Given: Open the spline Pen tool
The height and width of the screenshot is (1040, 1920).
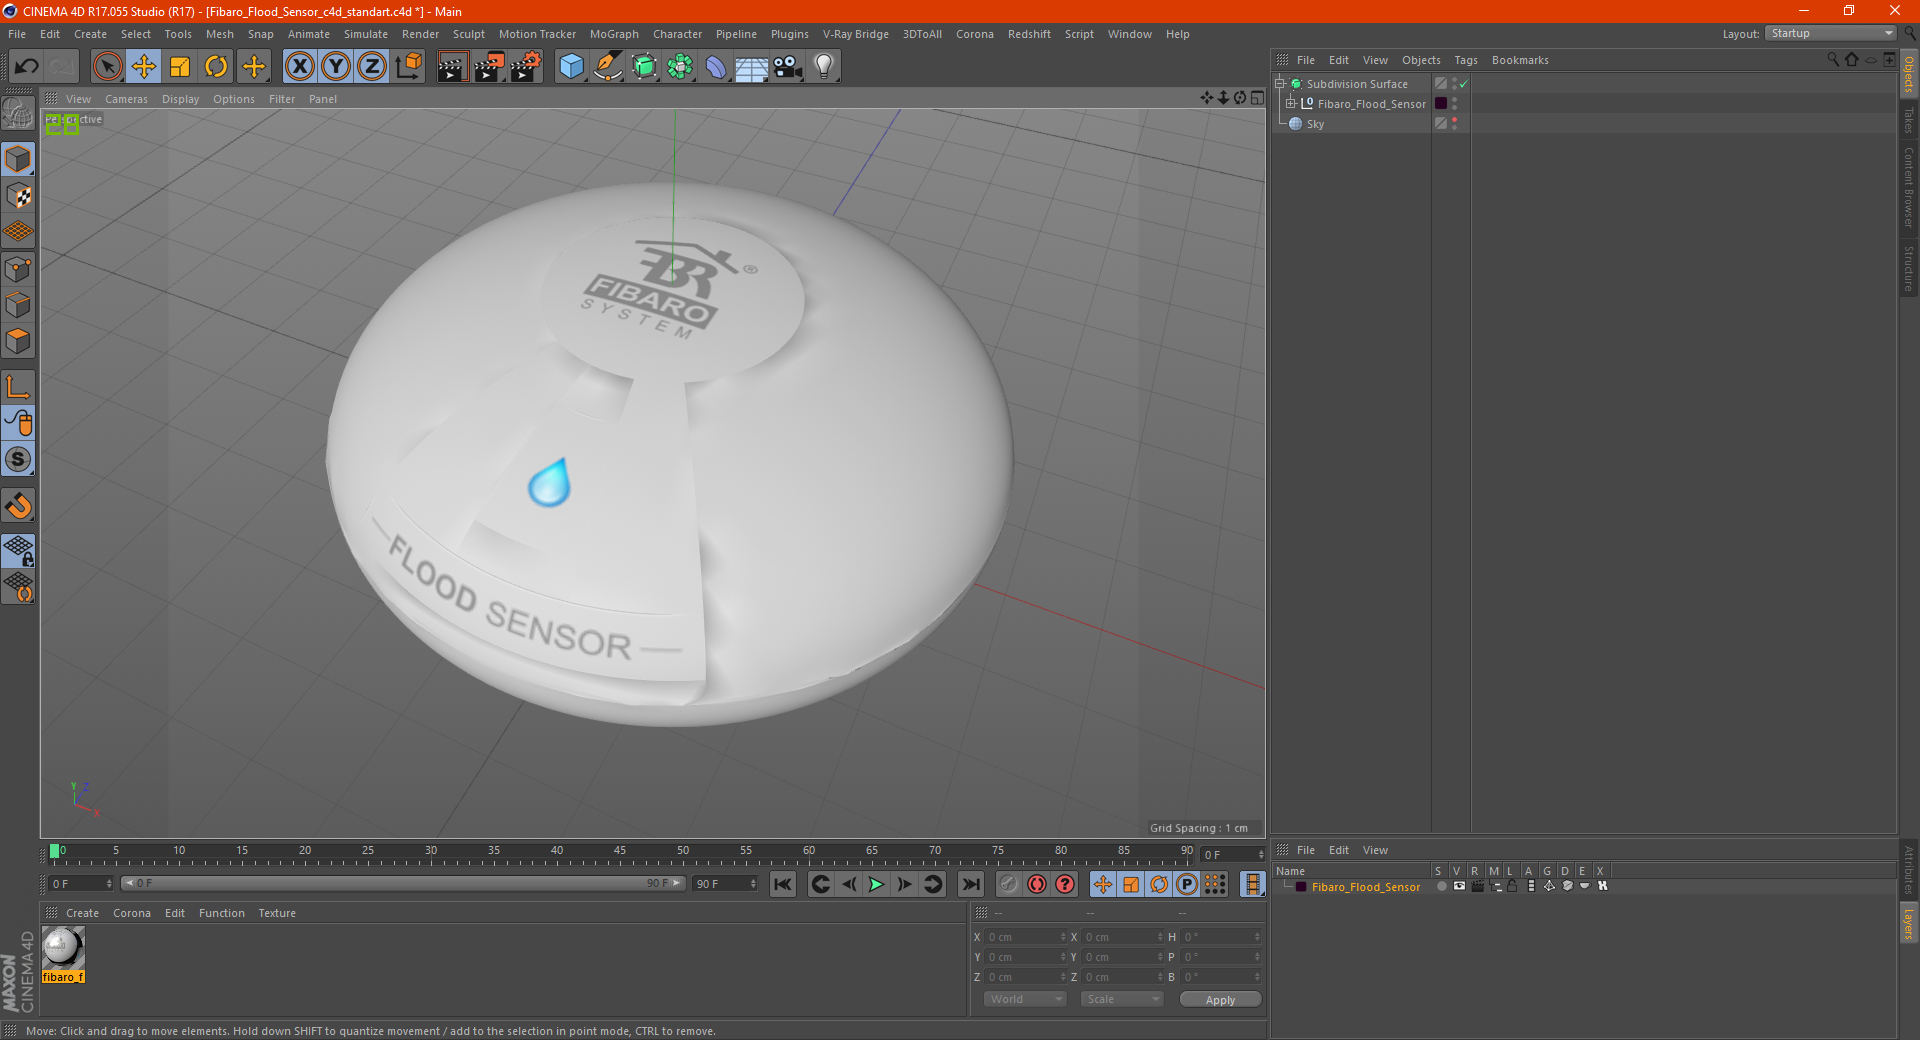Looking at the screenshot, I should click(x=608, y=67).
